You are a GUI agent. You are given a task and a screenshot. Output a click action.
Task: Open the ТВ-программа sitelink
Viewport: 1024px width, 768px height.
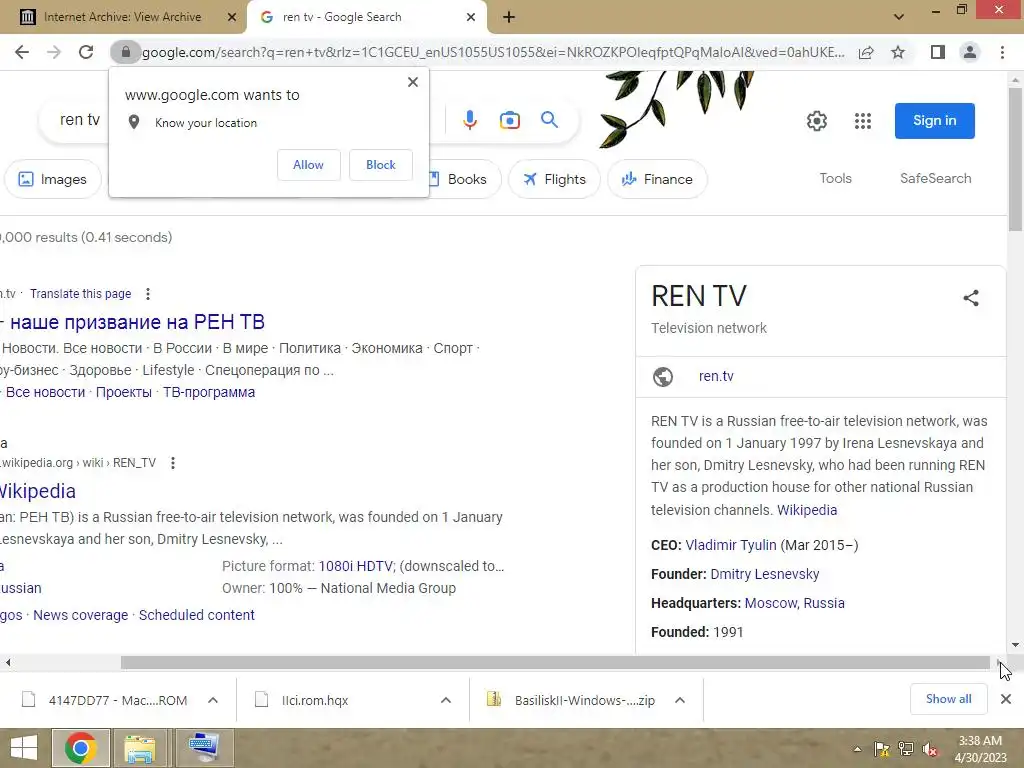pyautogui.click(x=209, y=392)
